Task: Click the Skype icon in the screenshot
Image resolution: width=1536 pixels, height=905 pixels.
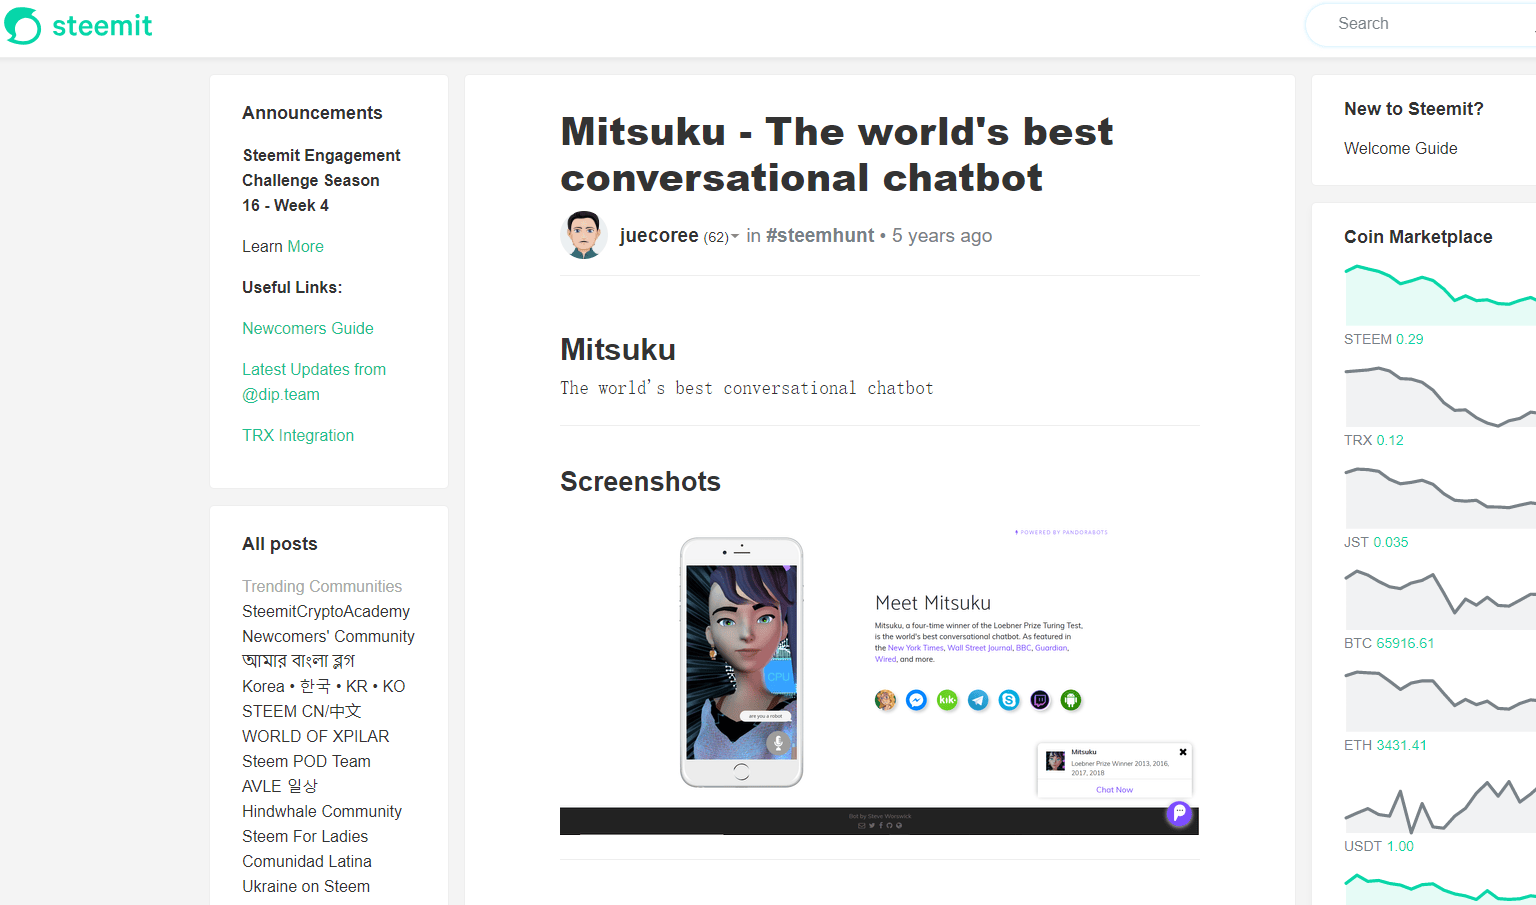Action: 1009,700
